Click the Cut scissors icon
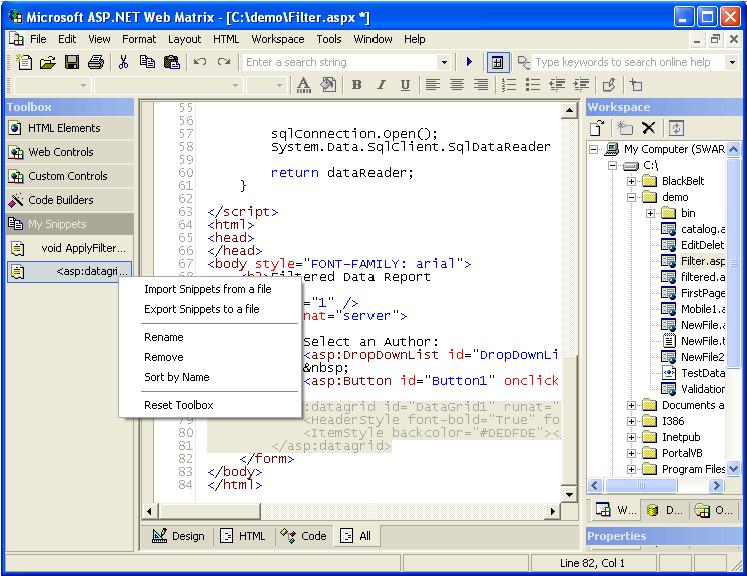Viewport: 747px width, 576px height. pyautogui.click(x=123, y=62)
